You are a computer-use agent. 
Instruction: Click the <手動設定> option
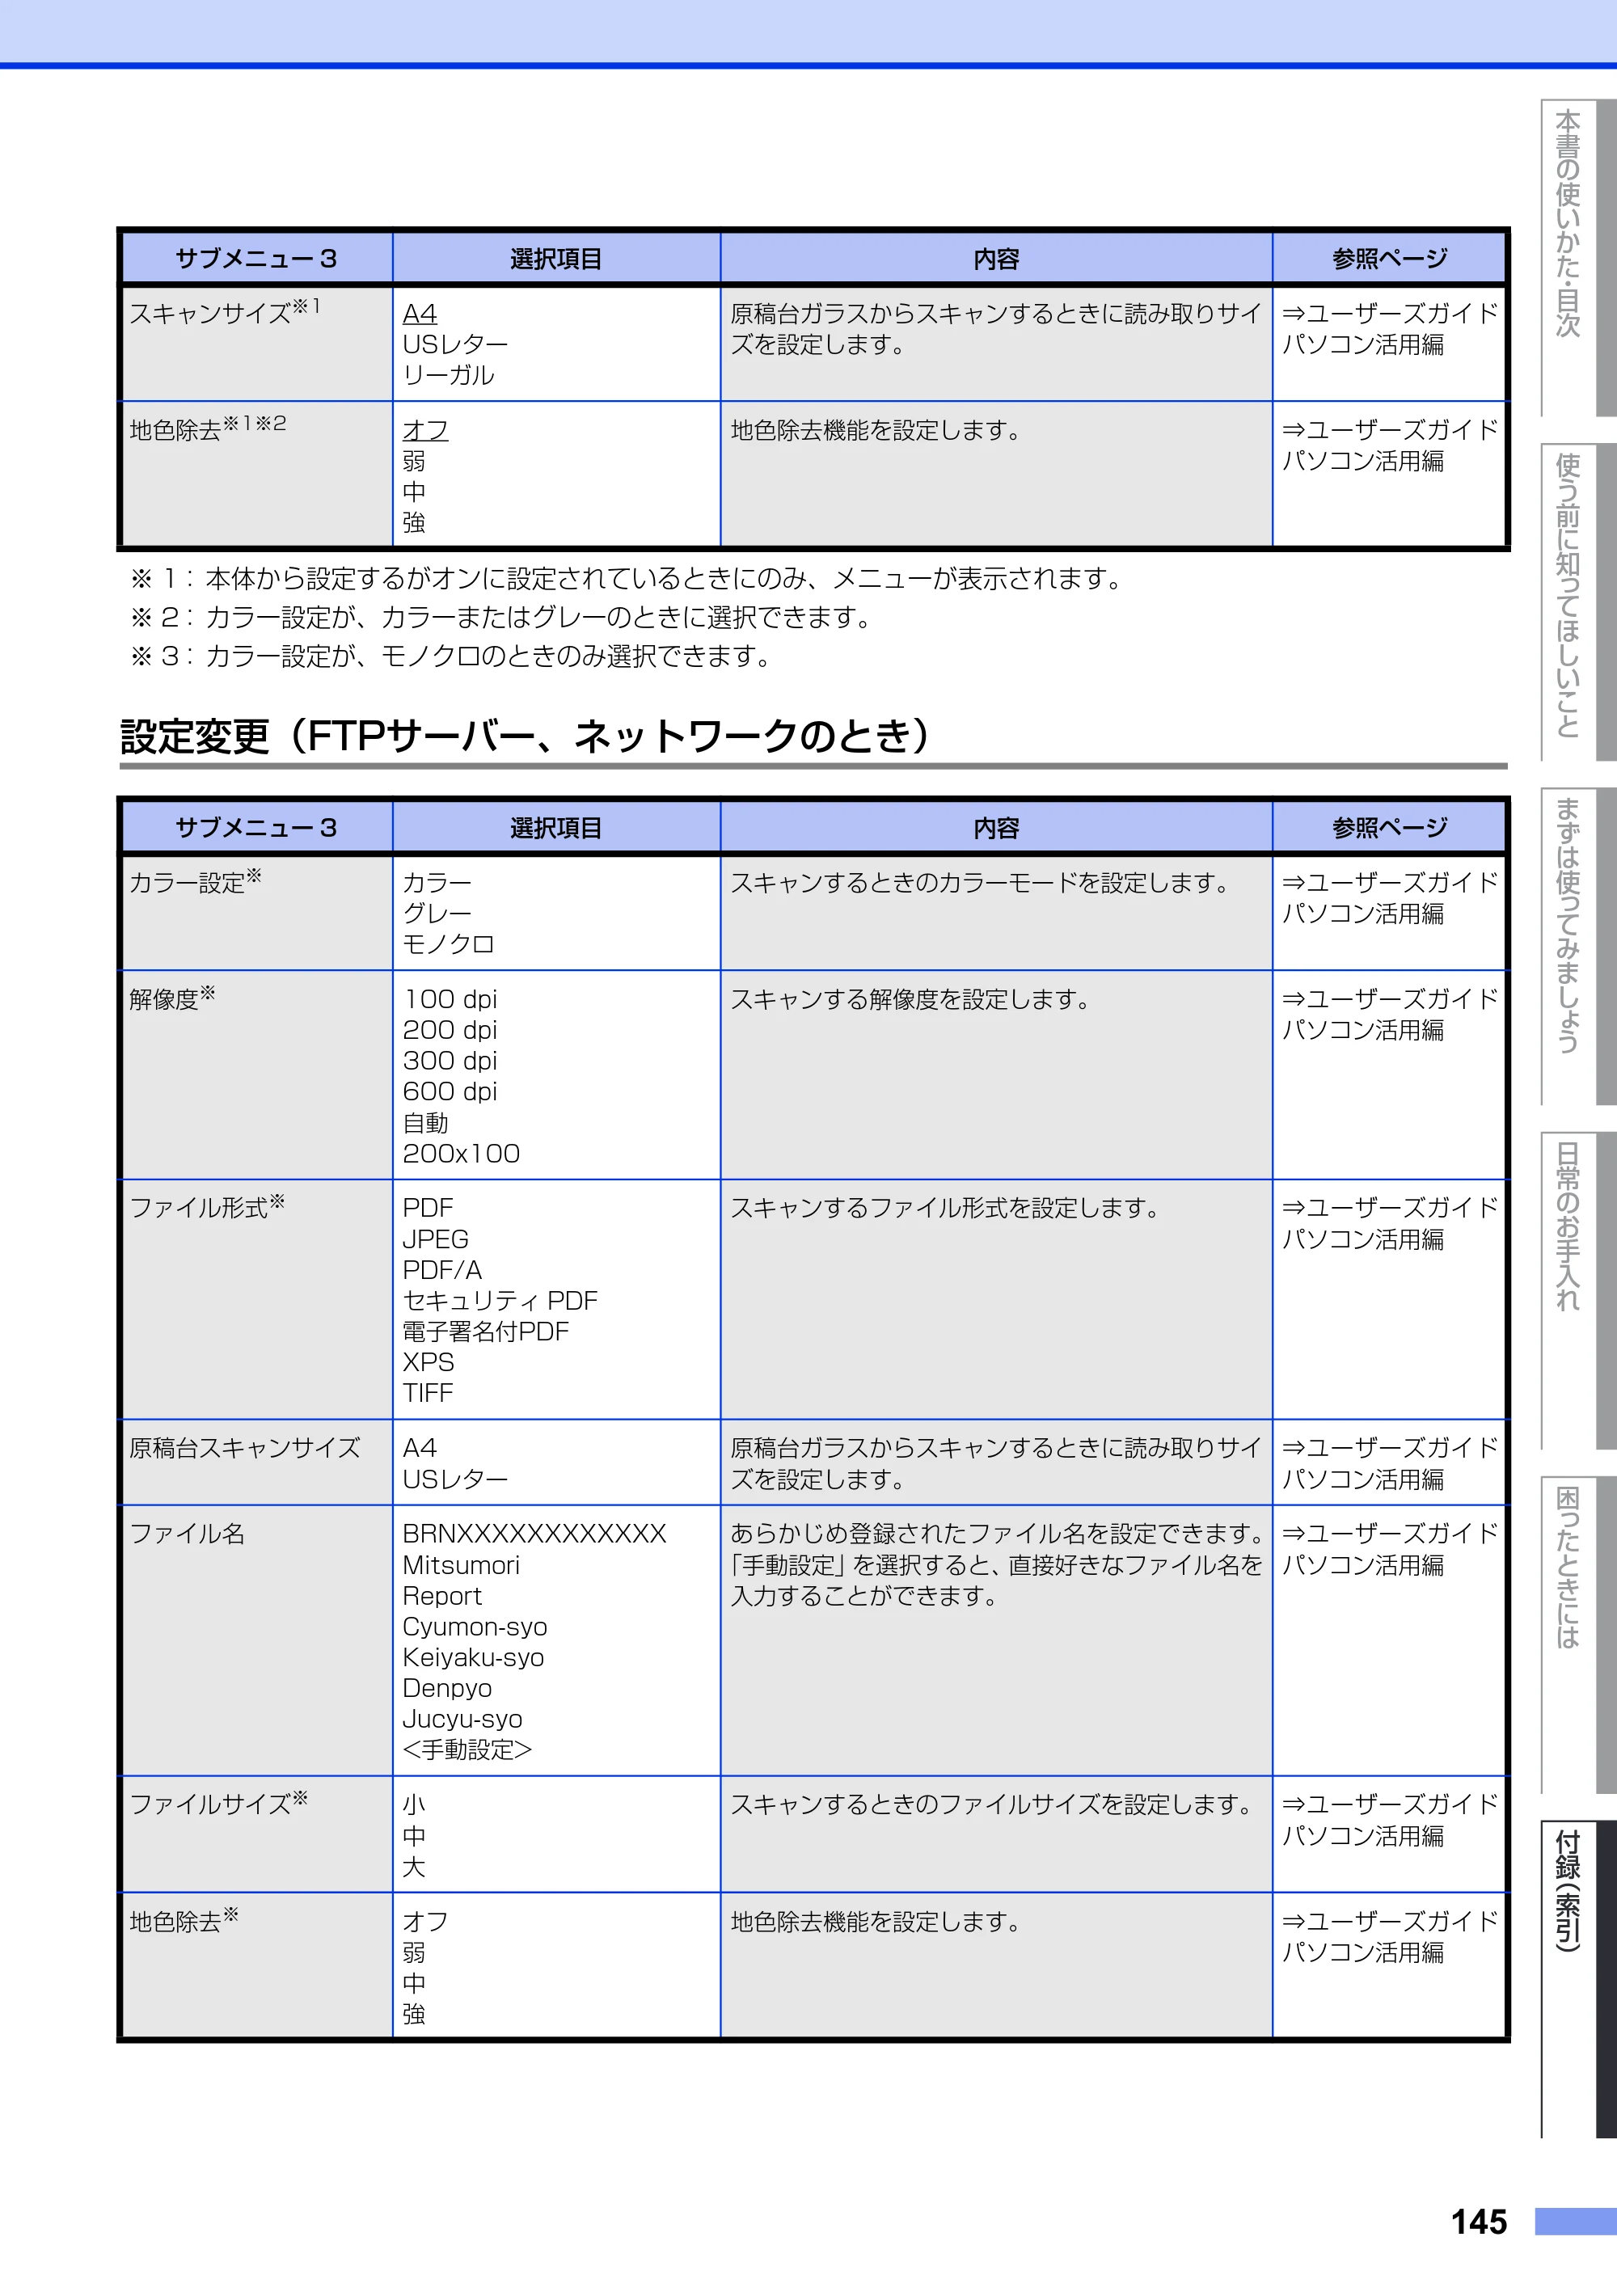pyautogui.click(x=467, y=1749)
